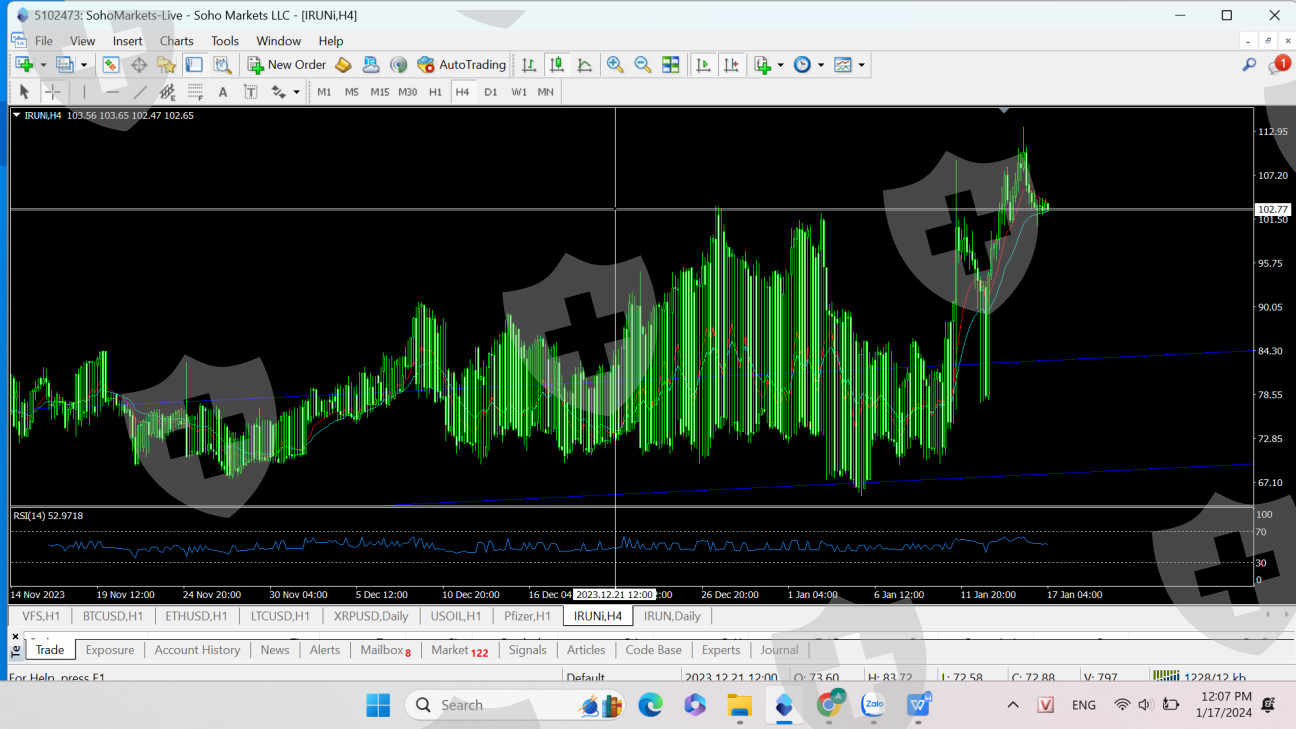Screen dimensions: 1296x729
Task: Switch chart to bar chart mode
Action: 529,65
